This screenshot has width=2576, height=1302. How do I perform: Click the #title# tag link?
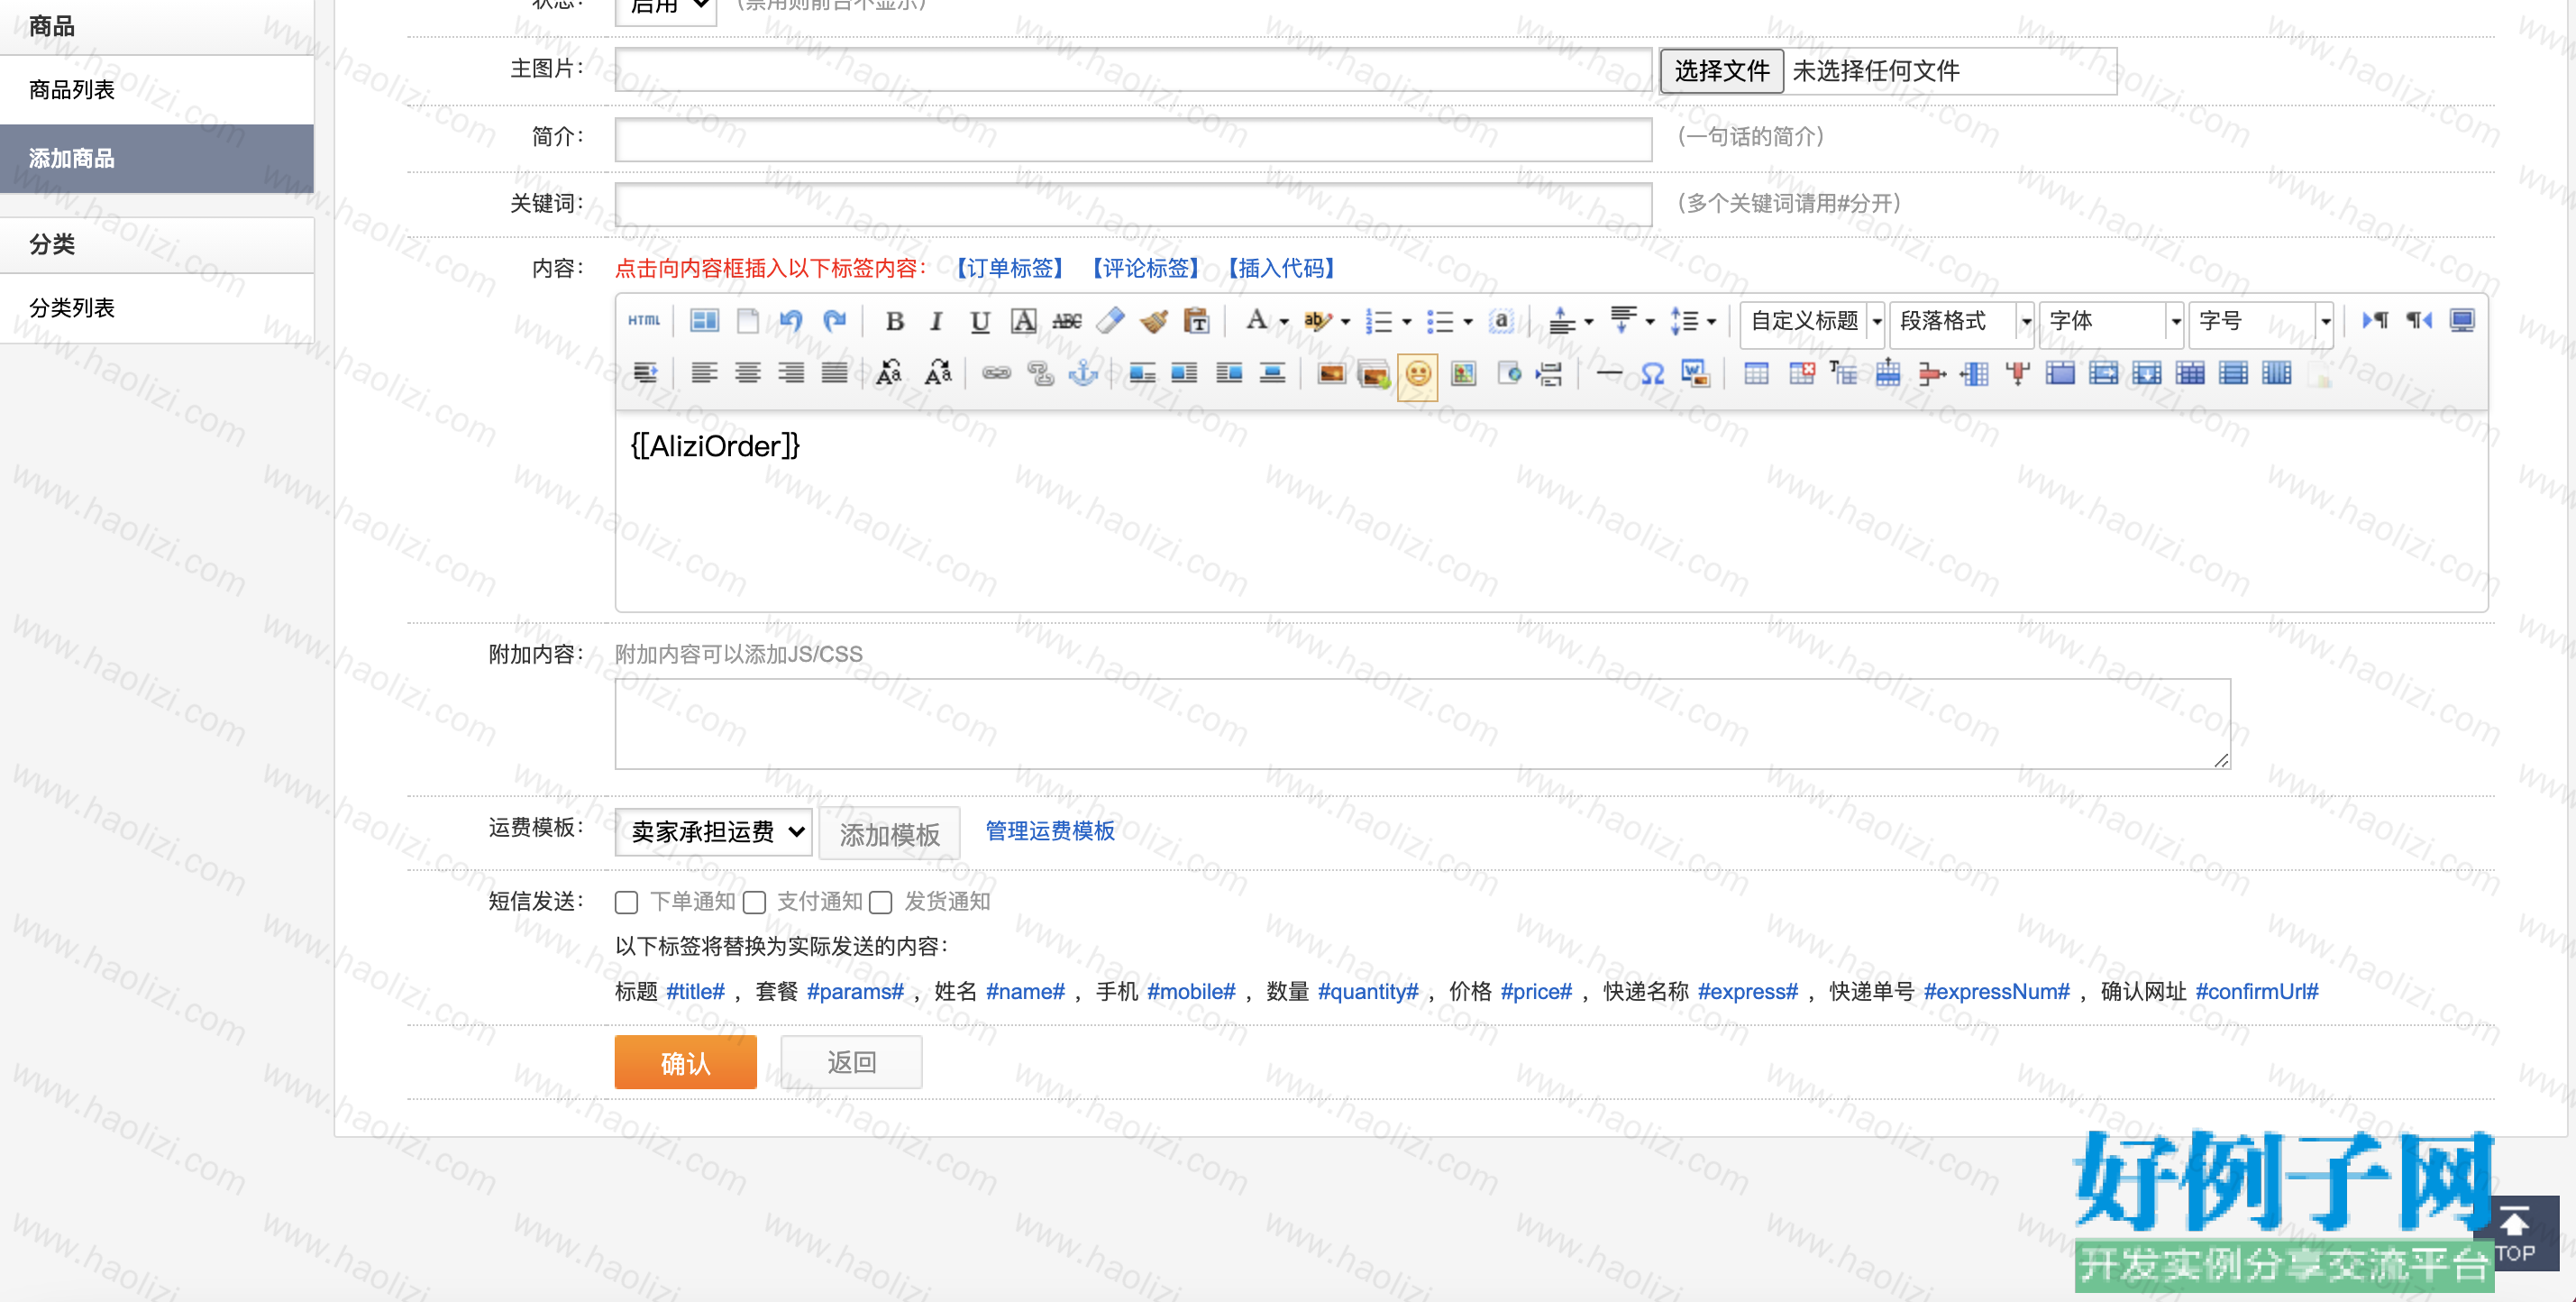coord(695,992)
